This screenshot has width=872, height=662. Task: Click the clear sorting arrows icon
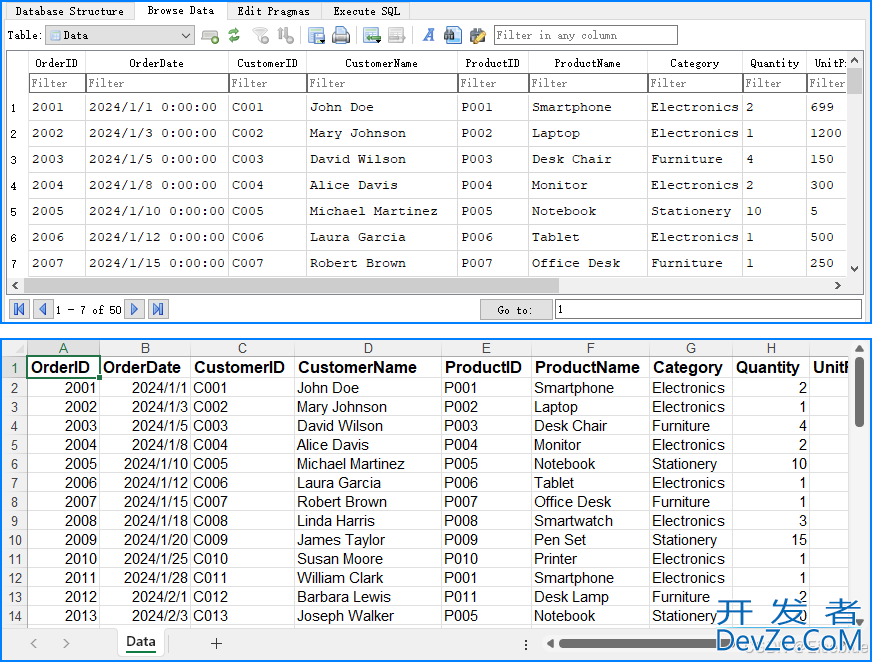(x=285, y=36)
